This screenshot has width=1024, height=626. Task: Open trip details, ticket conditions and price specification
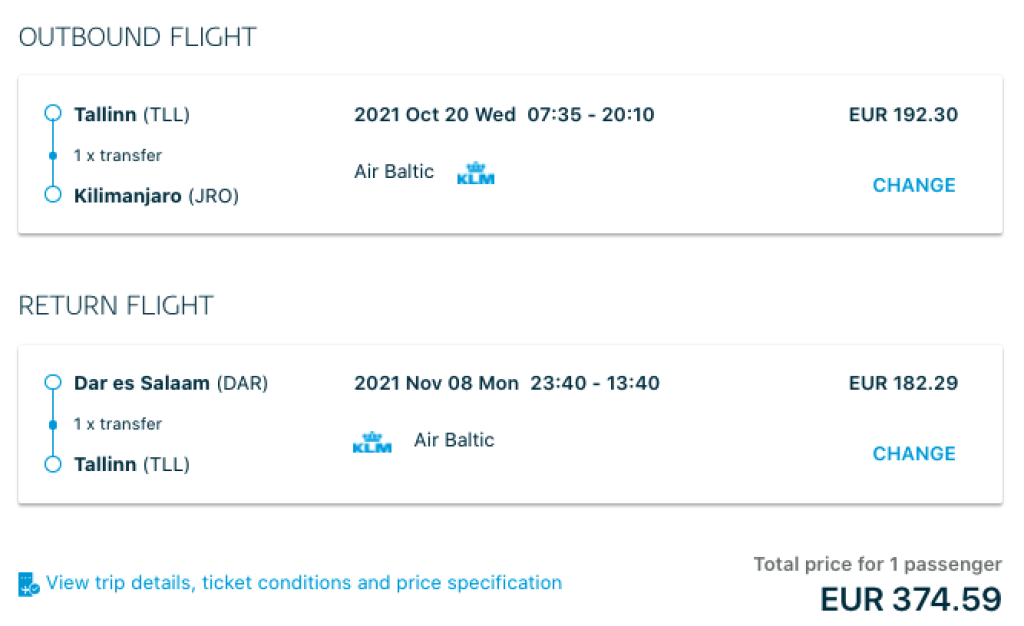coord(304,583)
